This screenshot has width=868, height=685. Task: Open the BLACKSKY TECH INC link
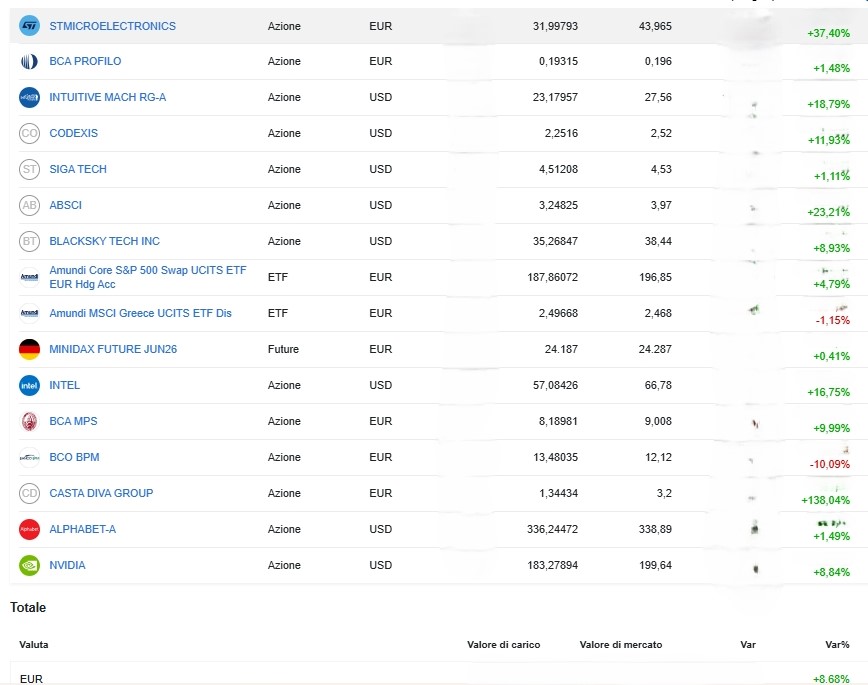coord(104,241)
